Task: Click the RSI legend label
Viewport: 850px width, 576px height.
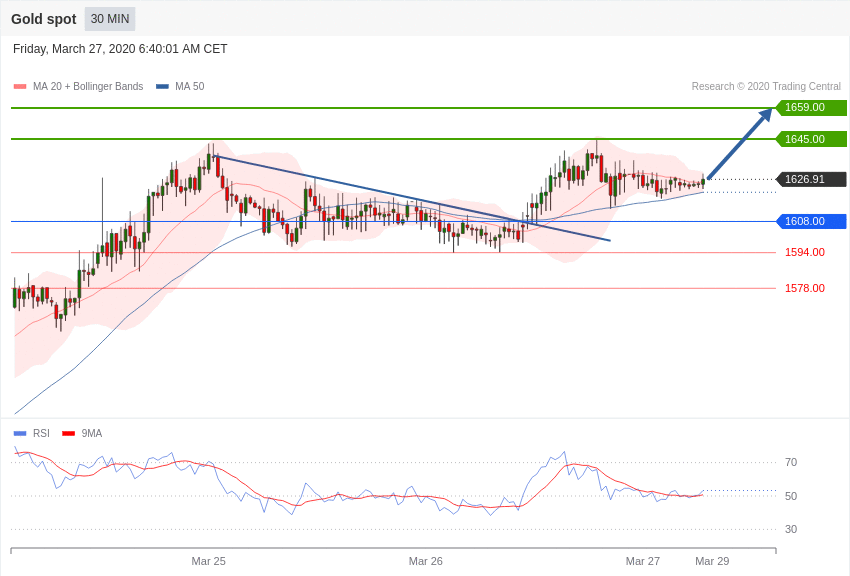Action: click(x=41, y=433)
